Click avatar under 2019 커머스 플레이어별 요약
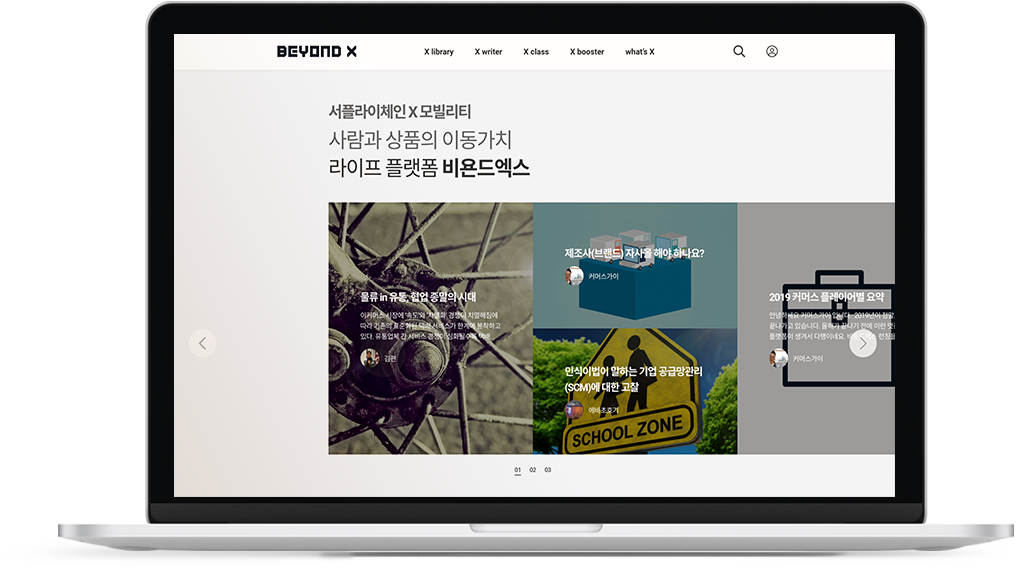Screen dimensions: 1020x570 coord(779,358)
